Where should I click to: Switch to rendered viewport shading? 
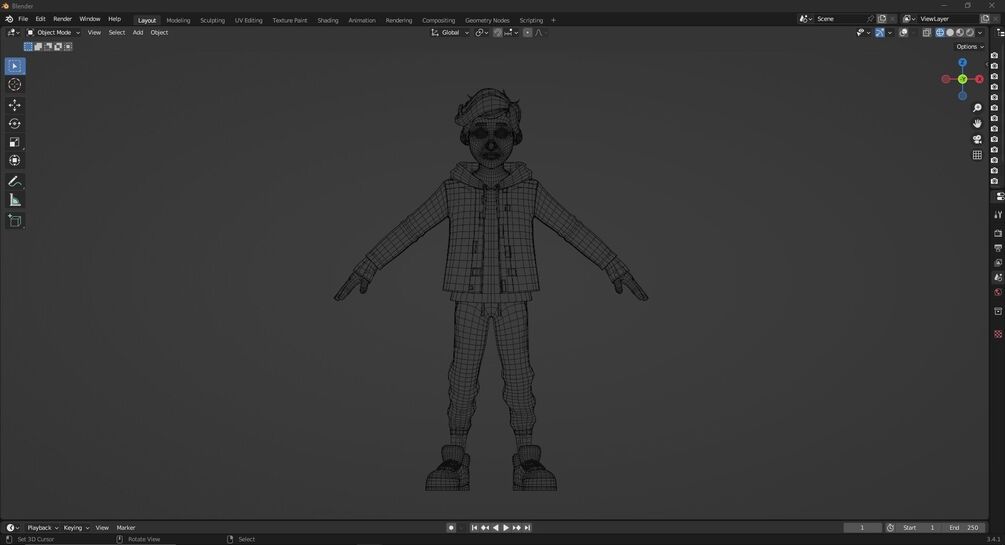pyautogui.click(x=970, y=33)
